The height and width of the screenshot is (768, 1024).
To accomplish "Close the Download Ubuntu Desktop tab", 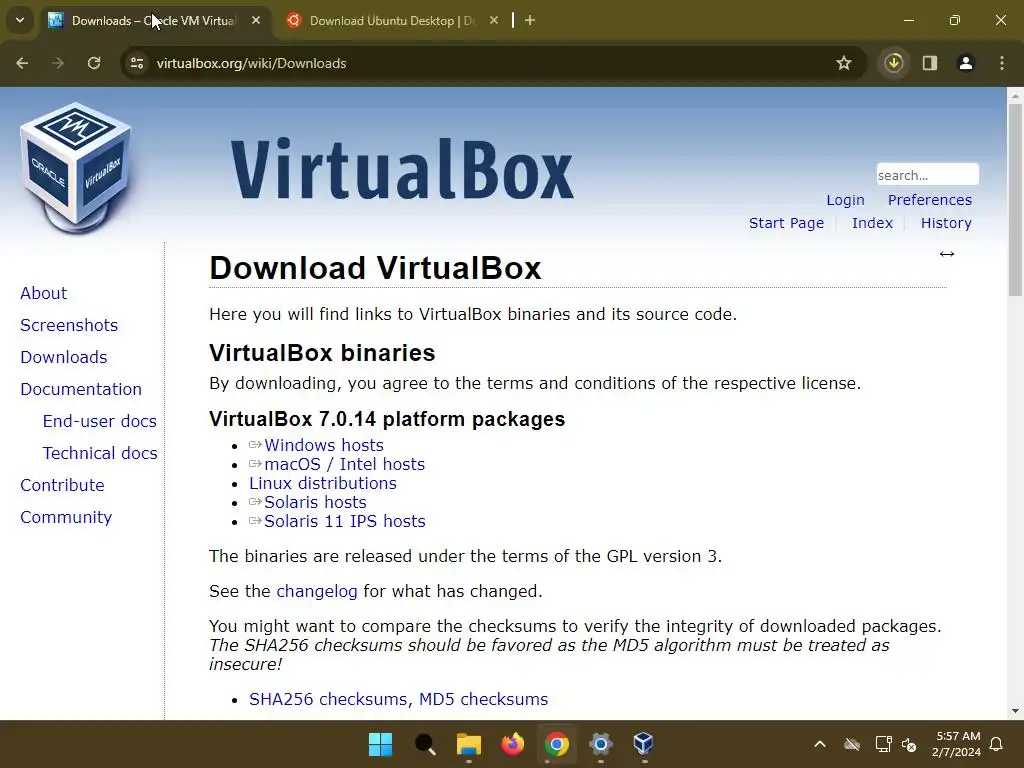I will (x=494, y=20).
